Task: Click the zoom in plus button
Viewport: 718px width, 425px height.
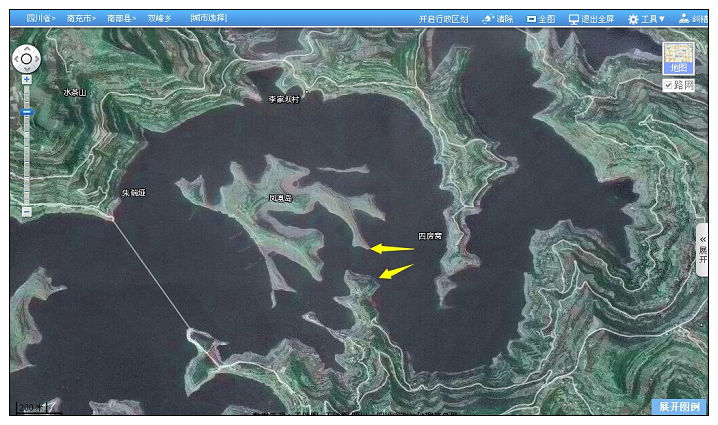Action: 27,79
